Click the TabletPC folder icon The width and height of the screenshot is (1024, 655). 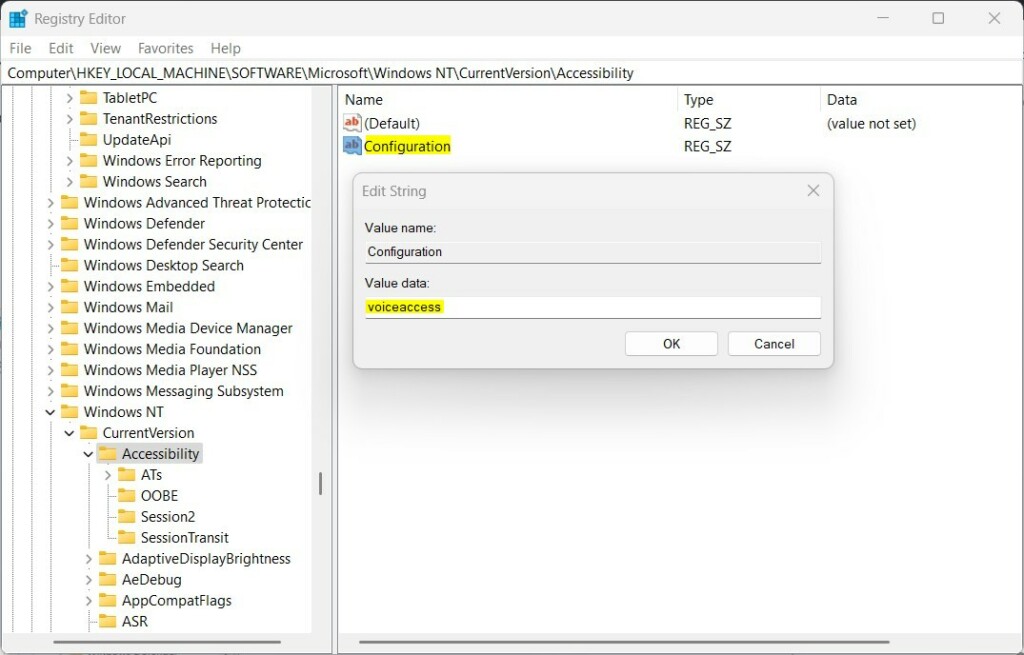click(88, 97)
